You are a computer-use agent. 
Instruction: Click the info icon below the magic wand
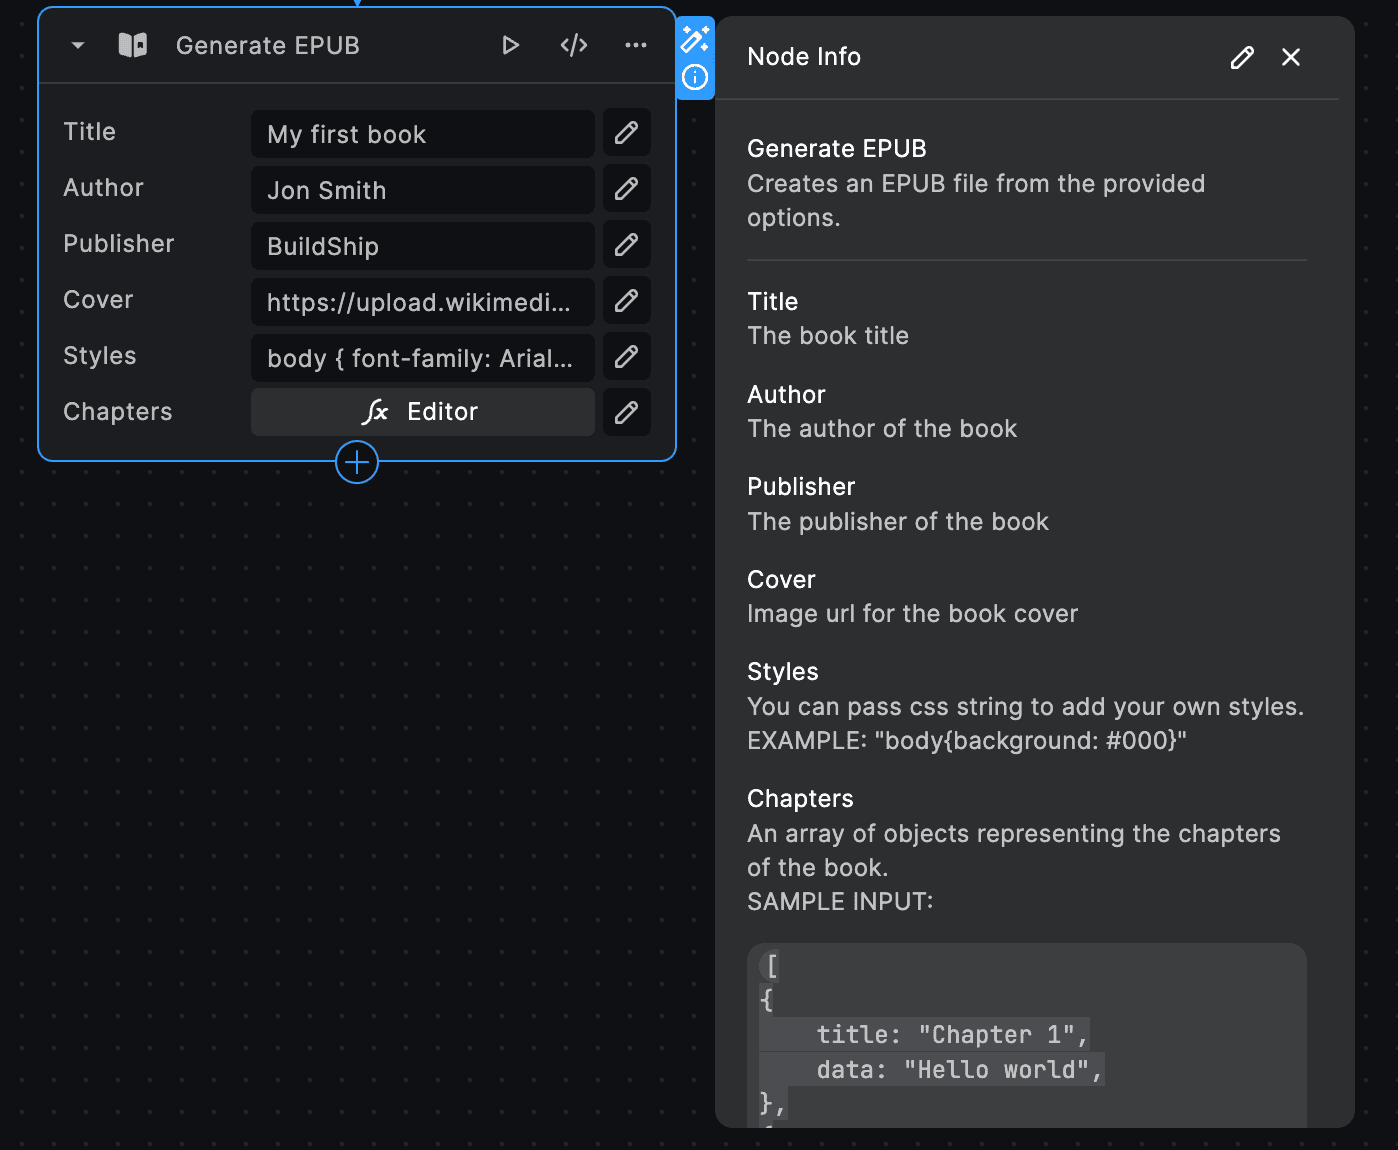point(695,75)
